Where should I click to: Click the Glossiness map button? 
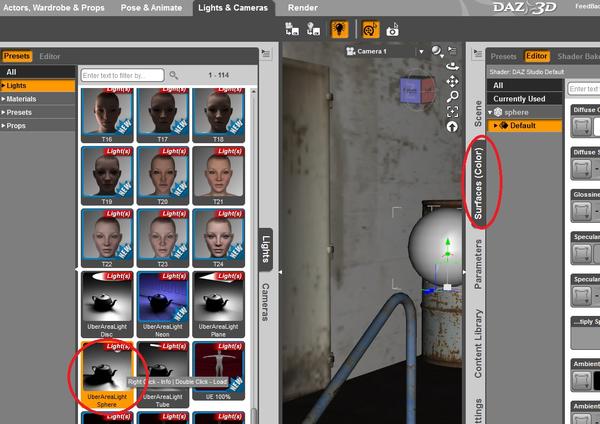(581, 210)
